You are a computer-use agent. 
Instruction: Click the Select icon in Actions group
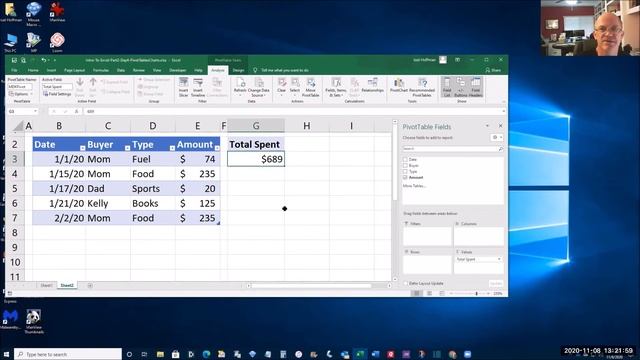point(295,86)
